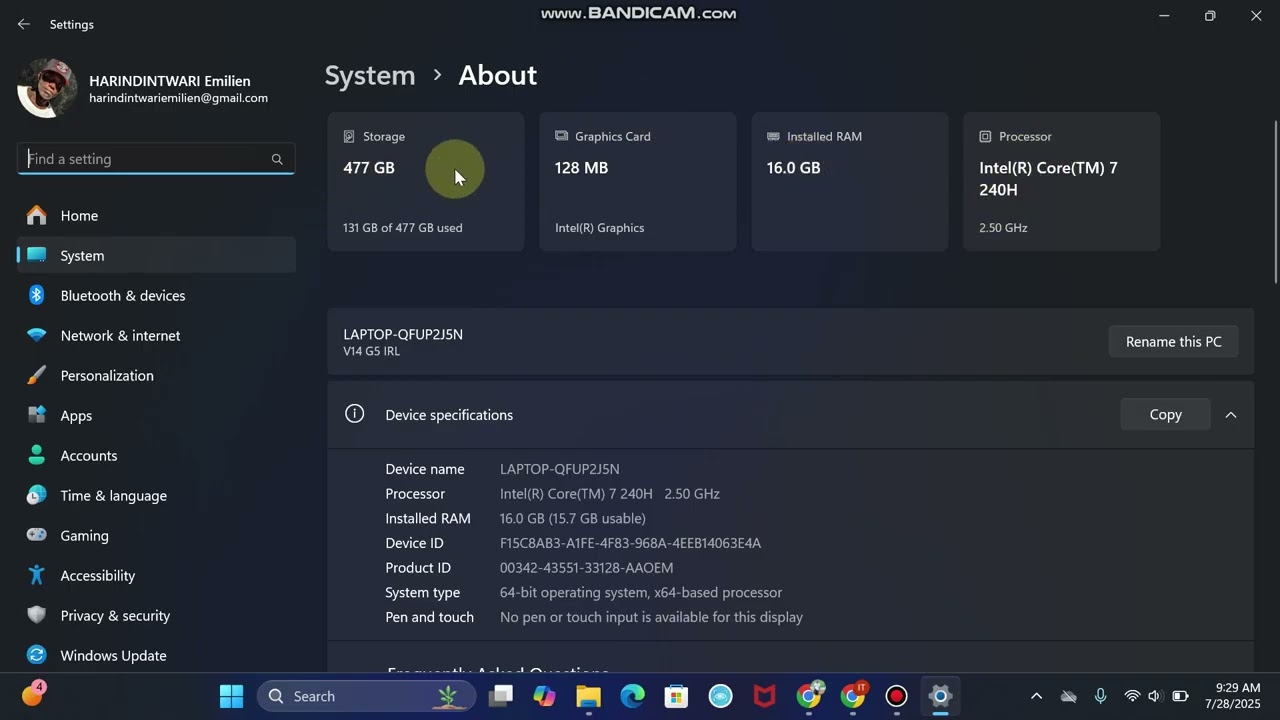Click the Settings window vertical scrollbar
Viewport: 1280px width, 720px height.
[1275, 202]
